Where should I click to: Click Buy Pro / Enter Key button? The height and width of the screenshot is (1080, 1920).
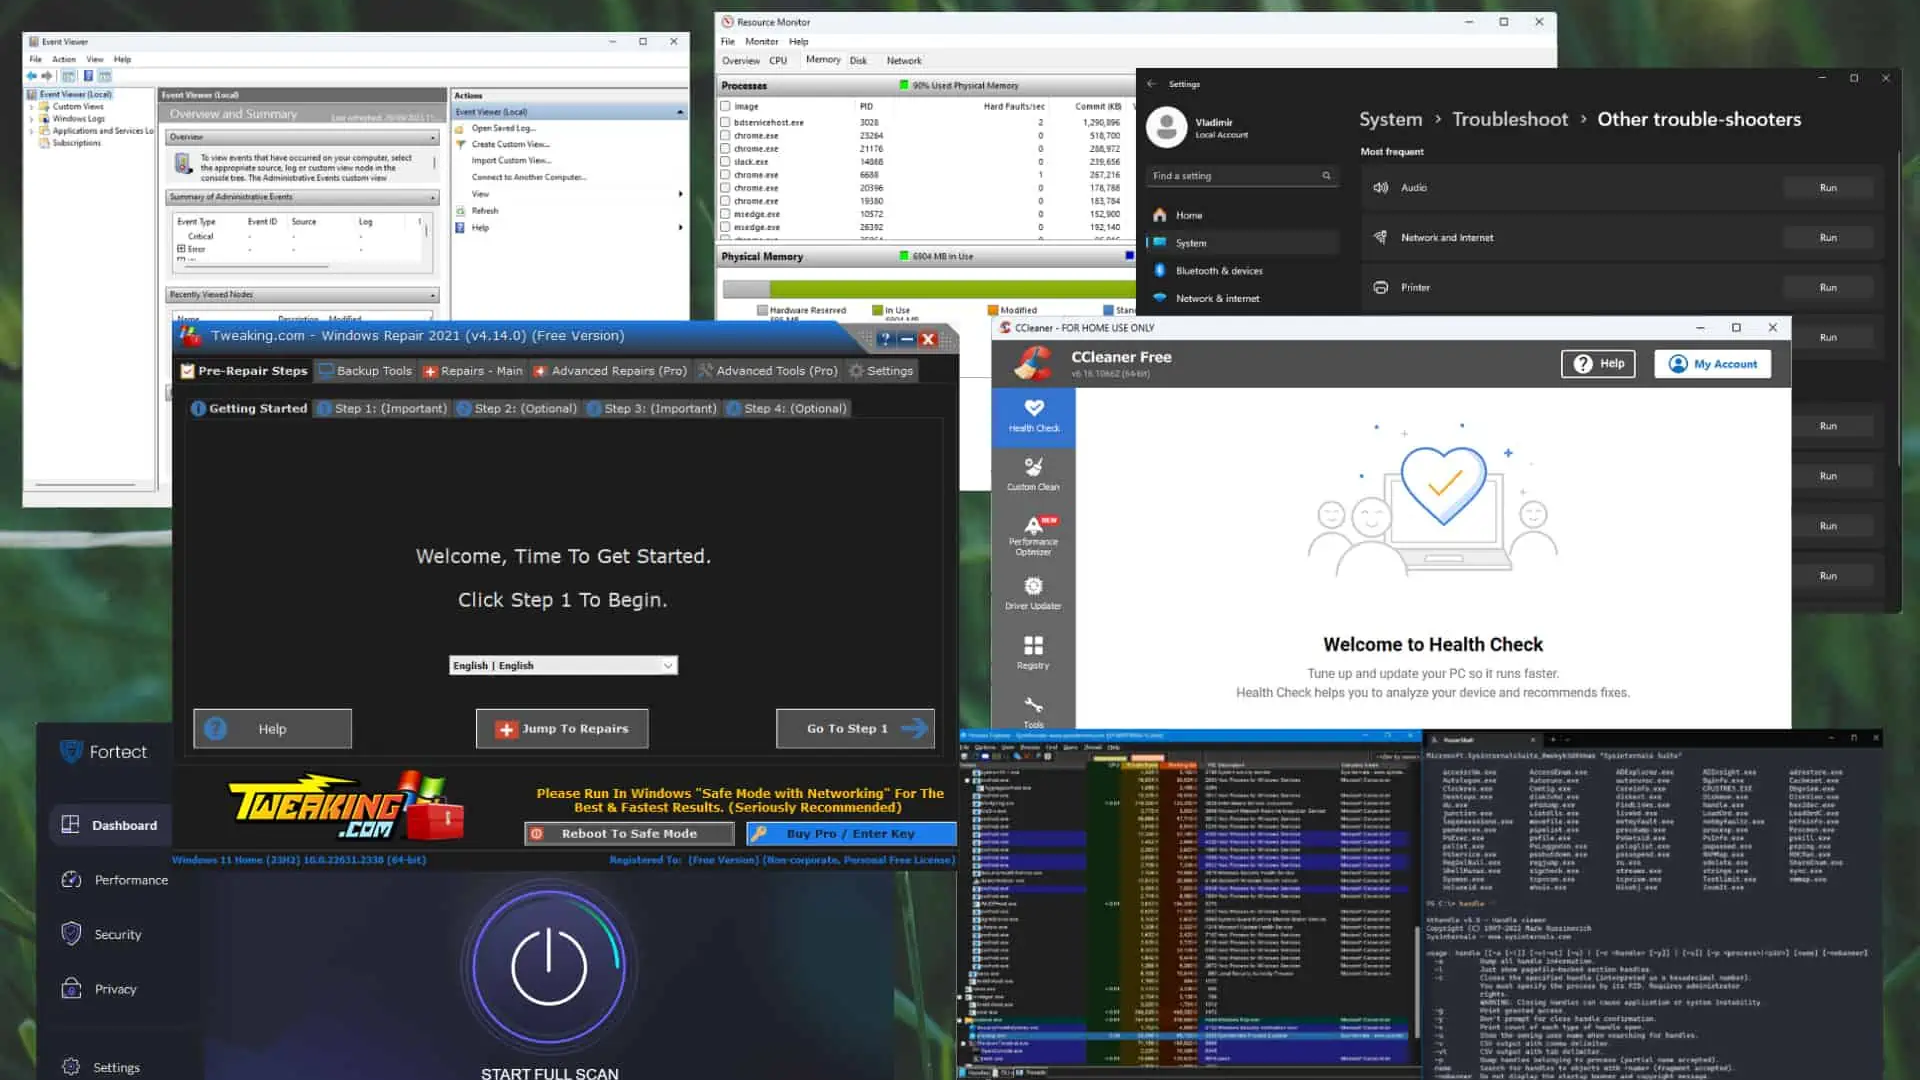[x=851, y=834]
